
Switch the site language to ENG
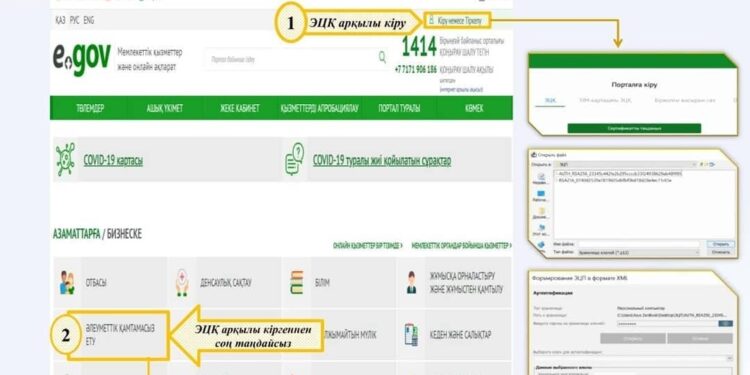tap(89, 21)
